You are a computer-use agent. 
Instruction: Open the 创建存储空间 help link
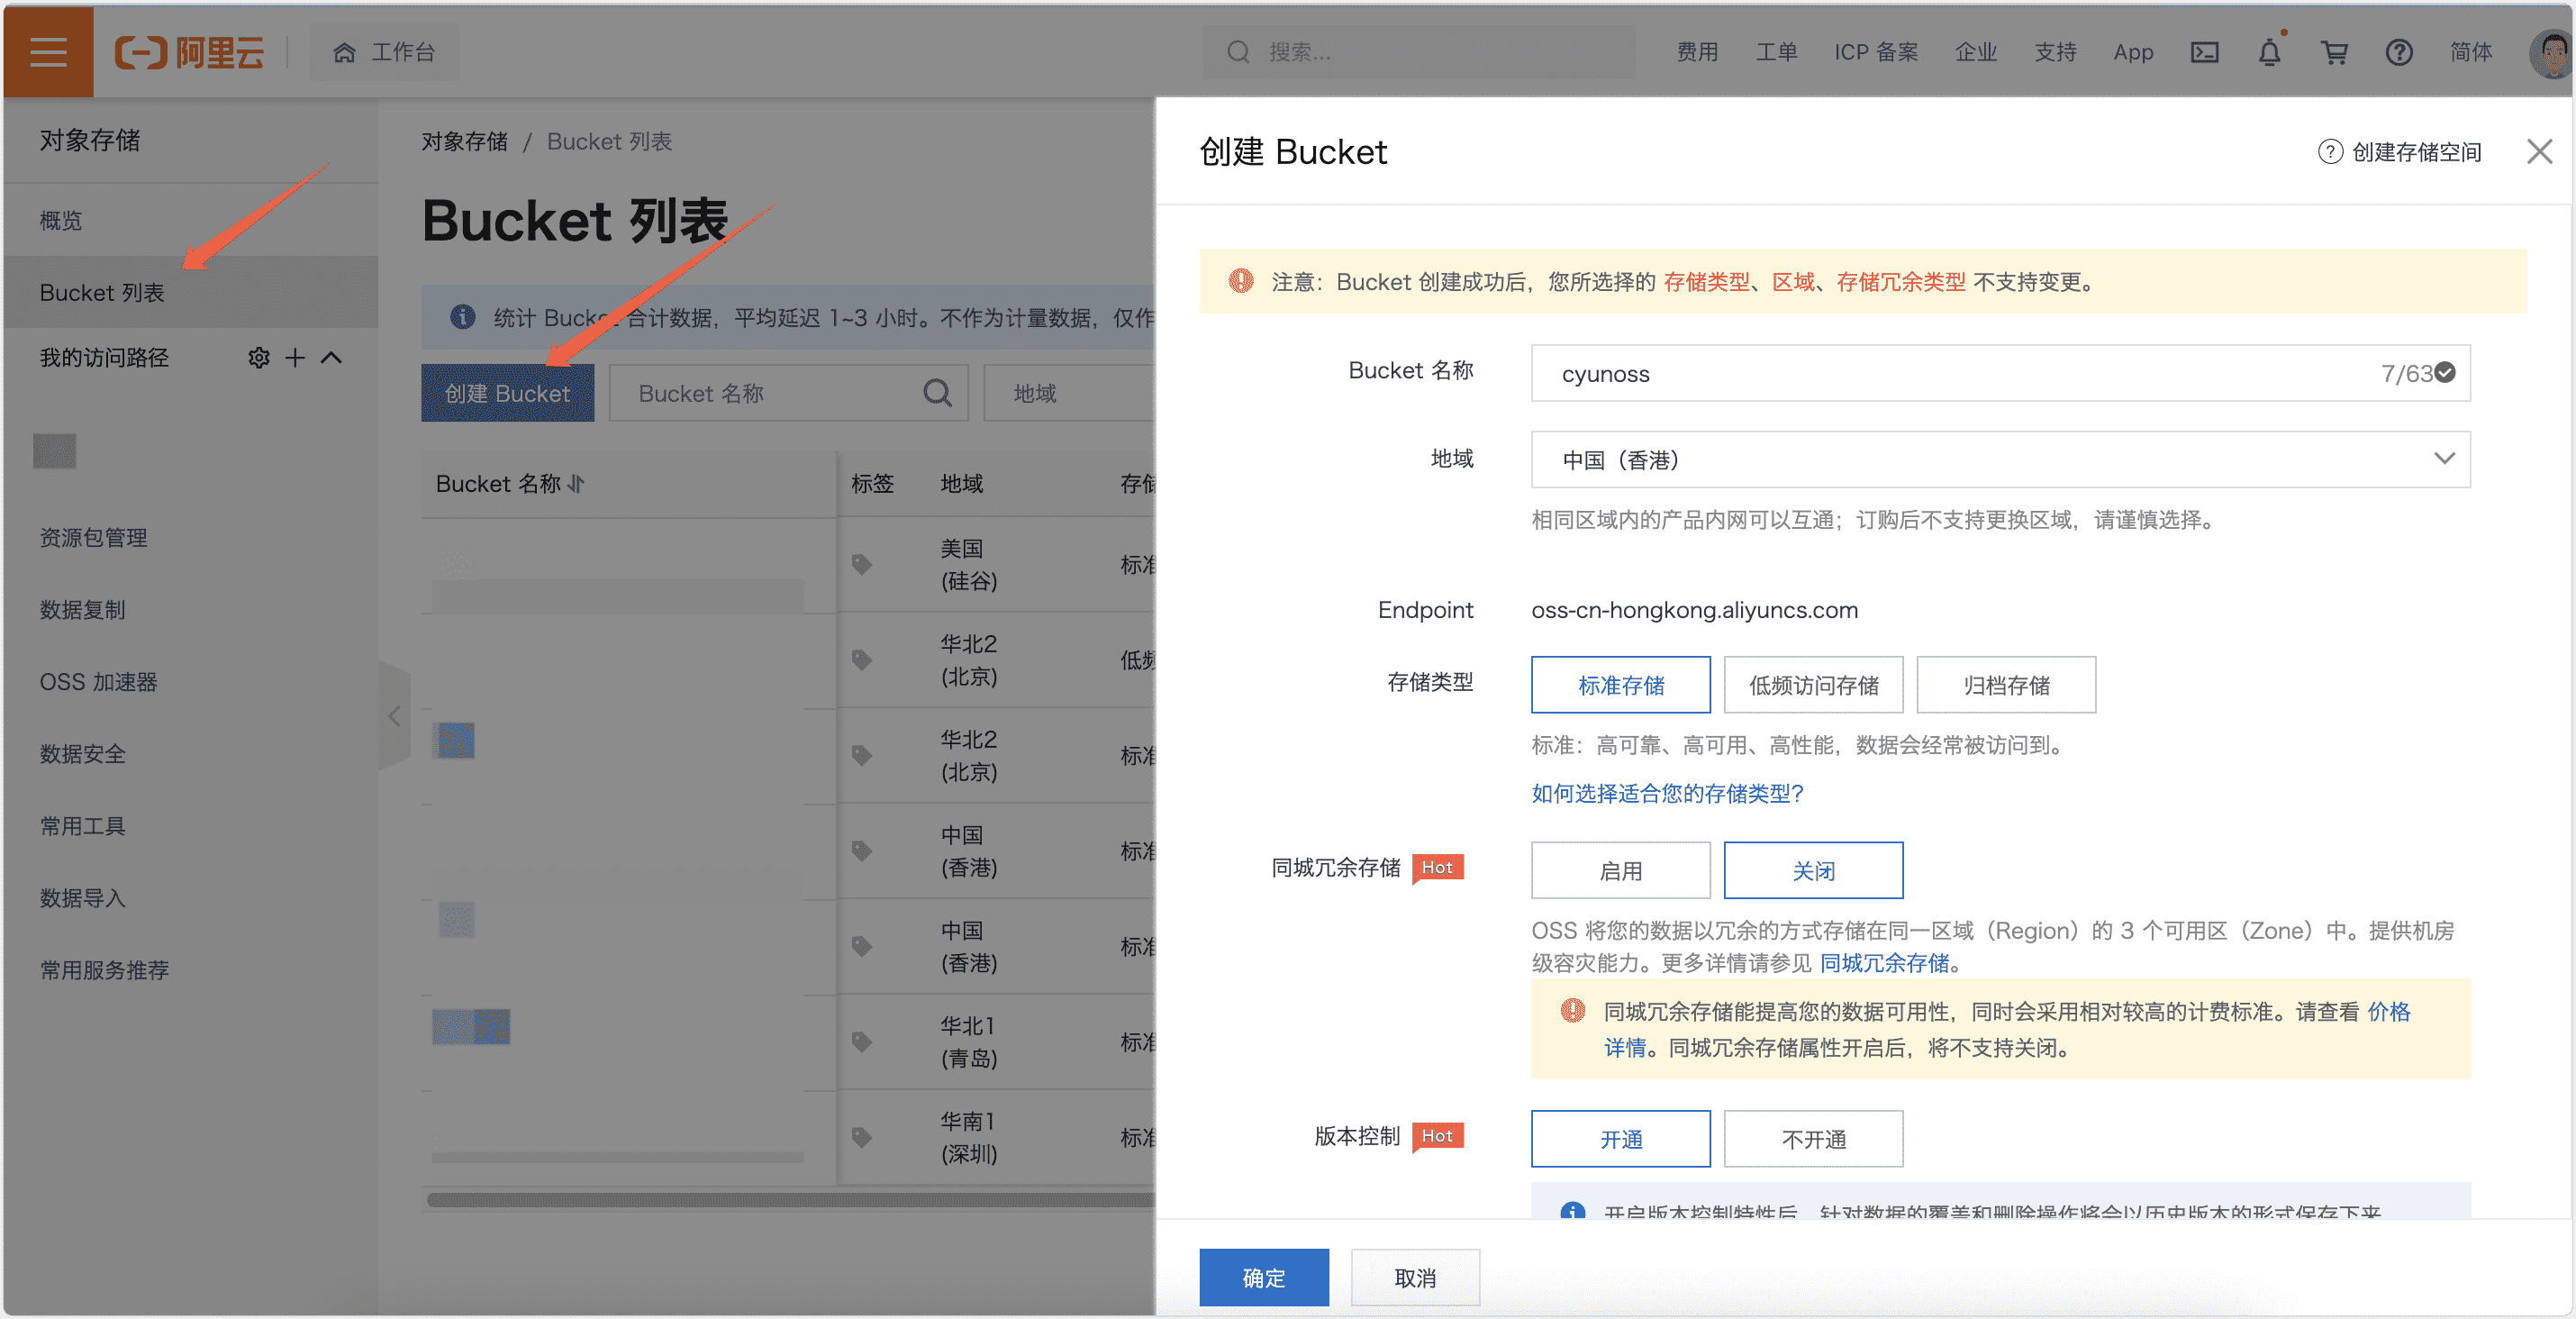tap(2399, 152)
